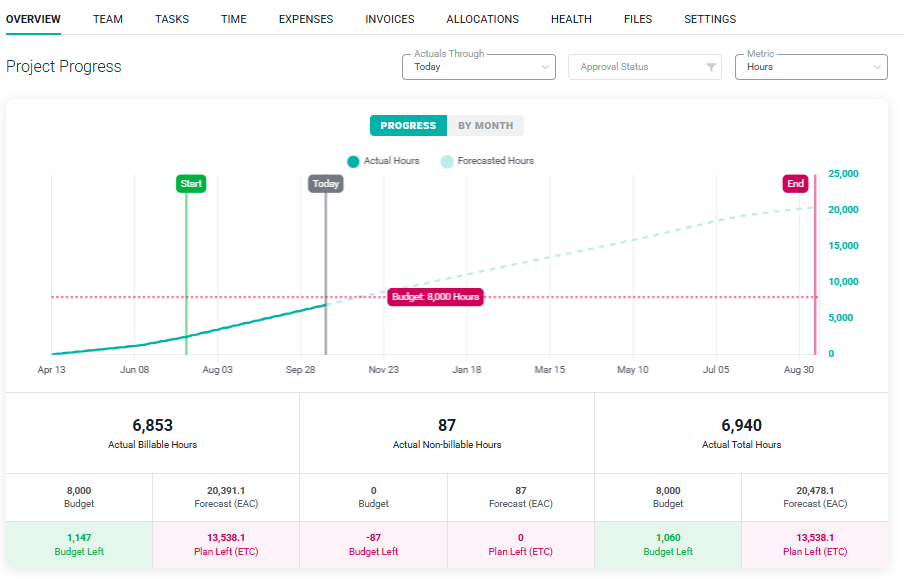Open the Overview tab

click(x=33, y=19)
